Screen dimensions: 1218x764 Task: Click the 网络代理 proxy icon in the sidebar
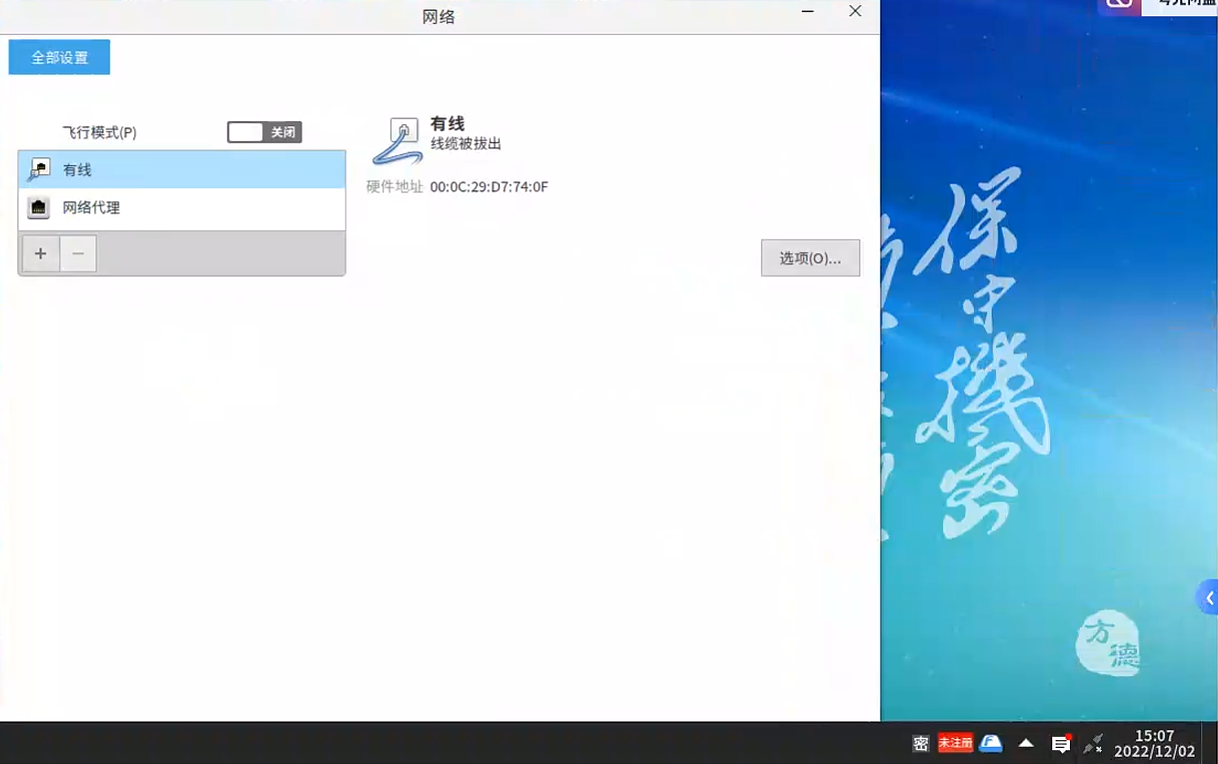(x=38, y=208)
